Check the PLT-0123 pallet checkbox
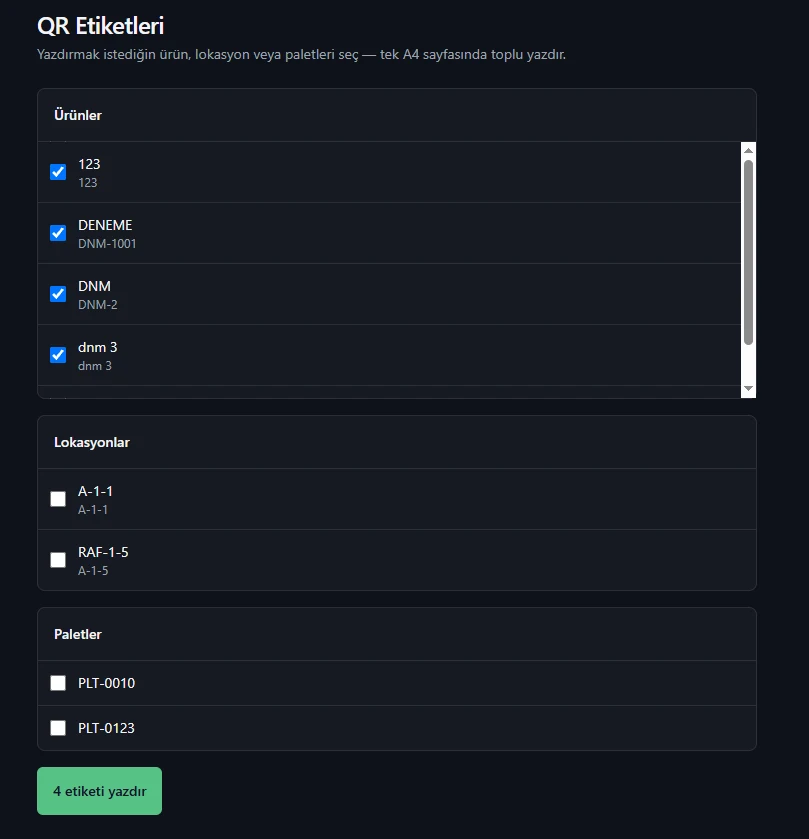Image resolution: width=809 pixels, height=839 pixels. click(x=58, y=728)
